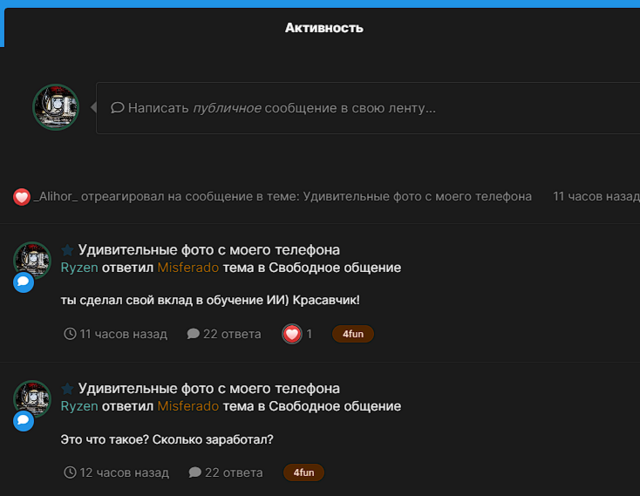Open Misferado's profile in the second post
640x496 pixels.
[188, 406]
